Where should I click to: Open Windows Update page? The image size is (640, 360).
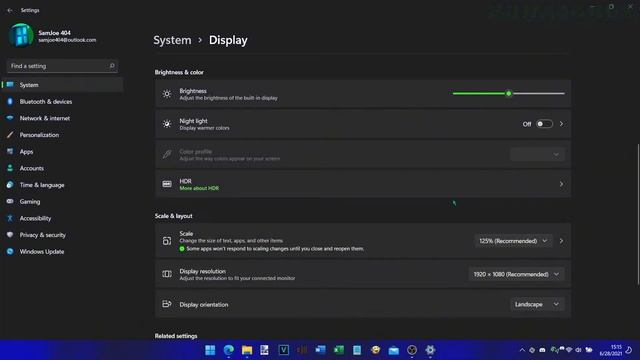[x=62, y=252]
